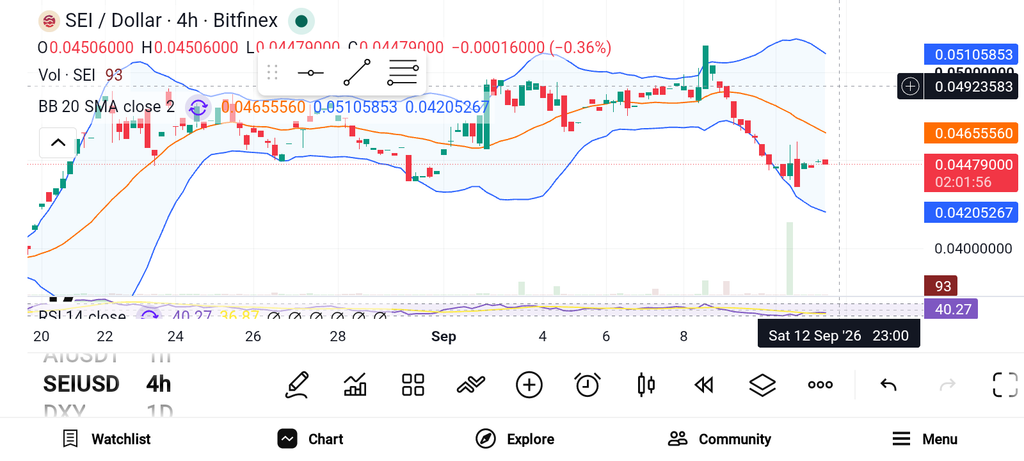Click the Bollinger Bands refresh icon

coord(198,108)
